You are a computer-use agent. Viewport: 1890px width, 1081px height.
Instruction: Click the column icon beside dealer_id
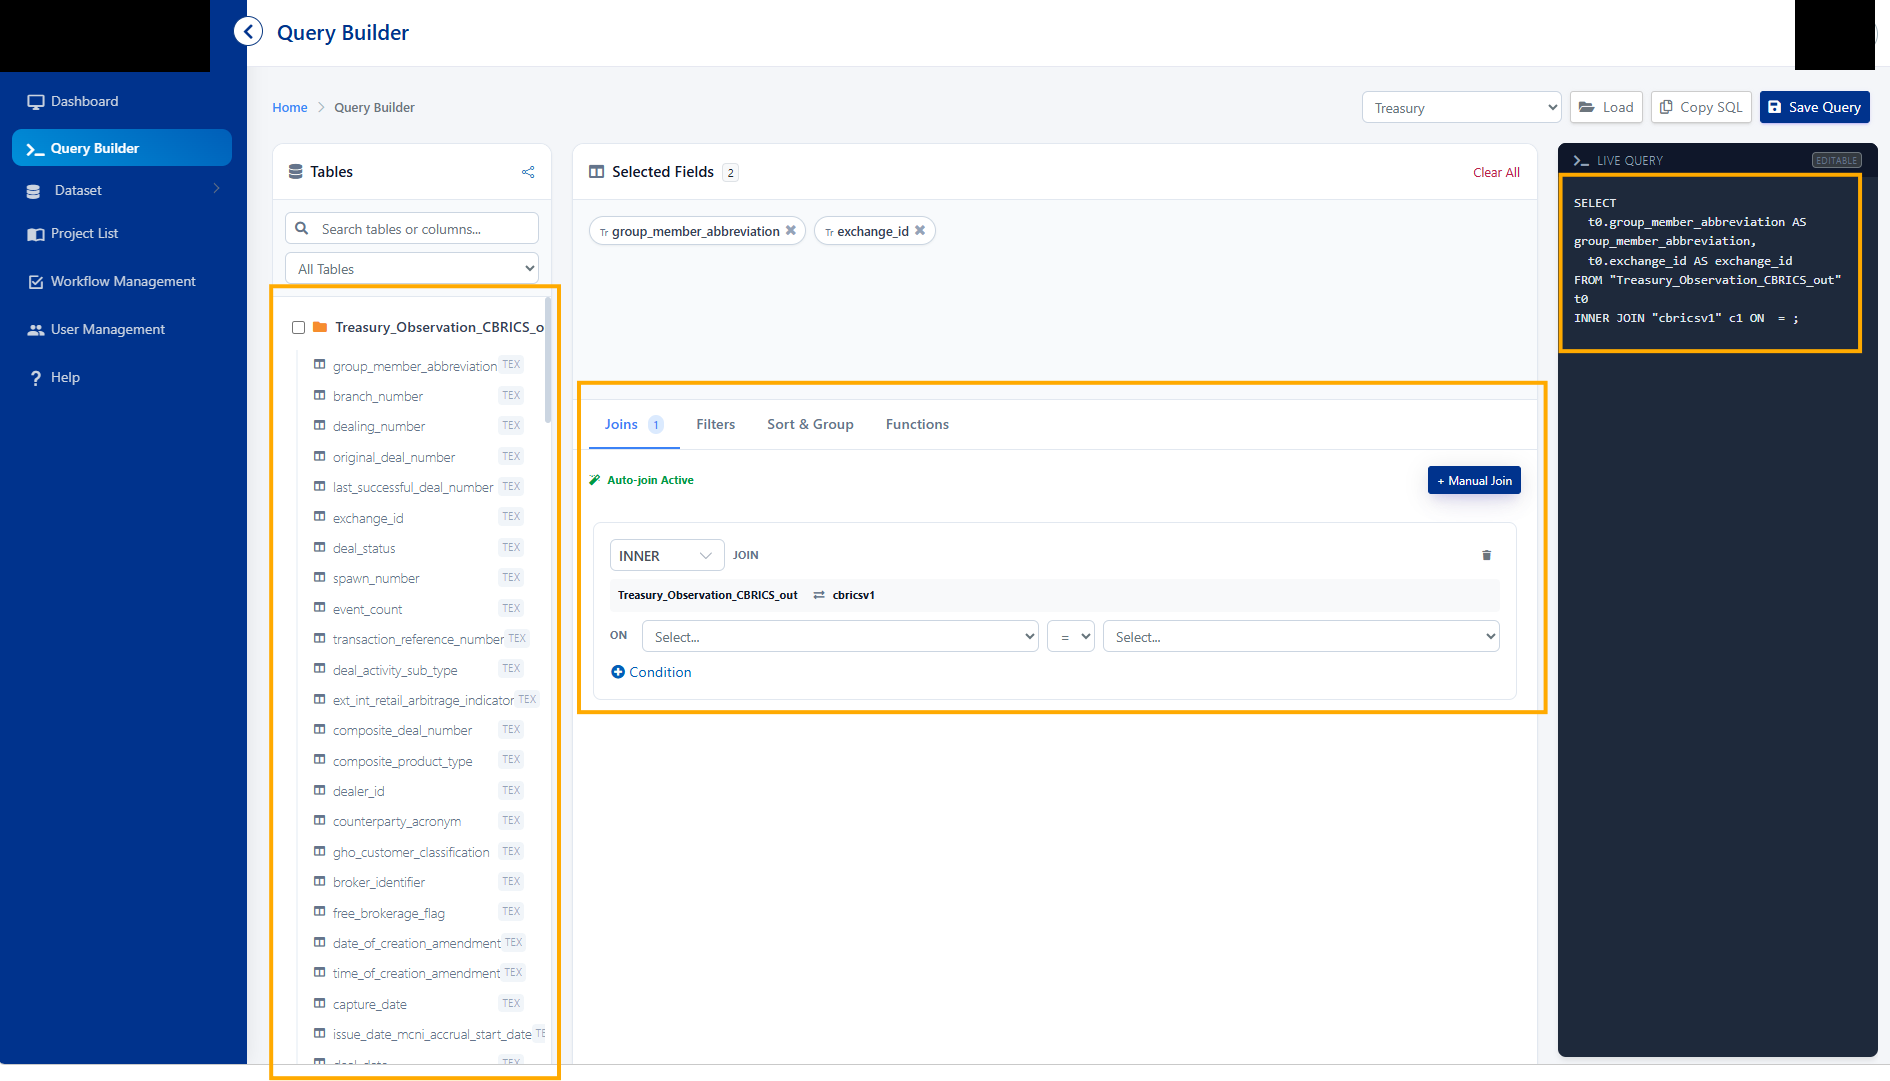coord(320,790)
